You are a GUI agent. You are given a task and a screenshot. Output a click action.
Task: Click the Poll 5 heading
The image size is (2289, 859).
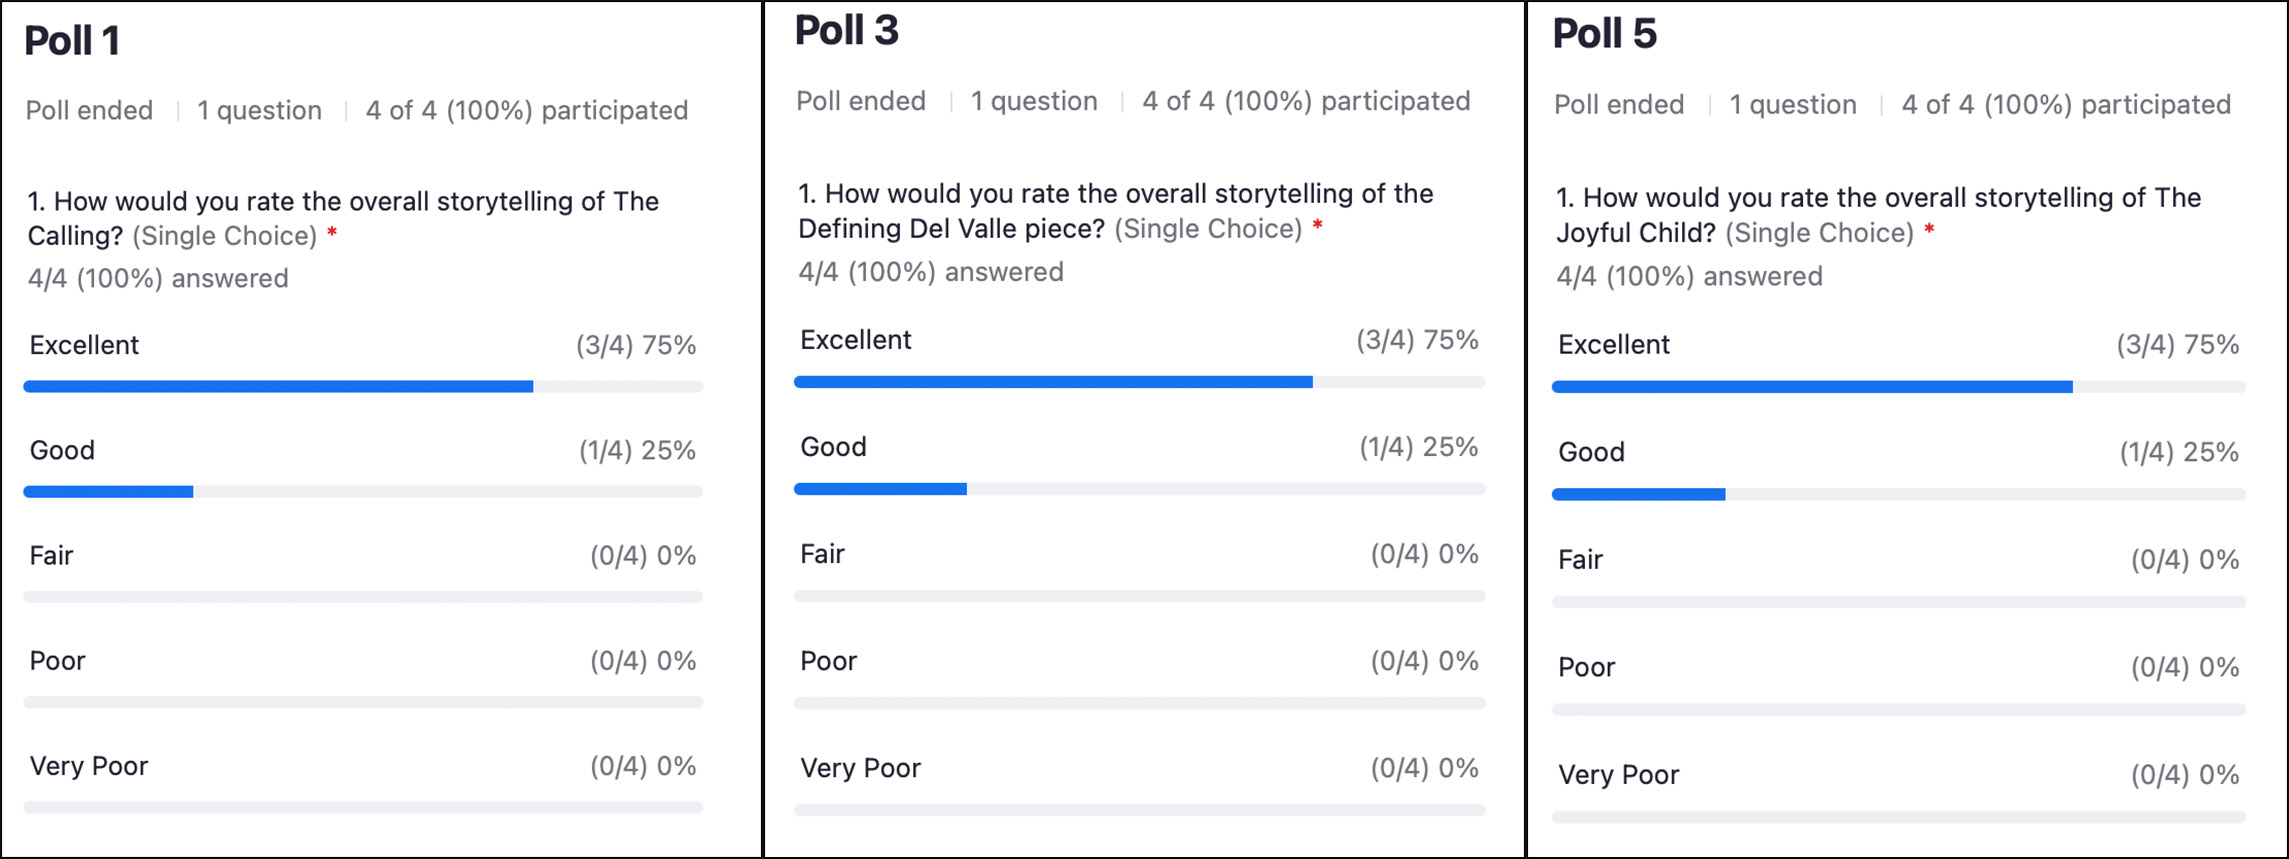(1604, 34)
